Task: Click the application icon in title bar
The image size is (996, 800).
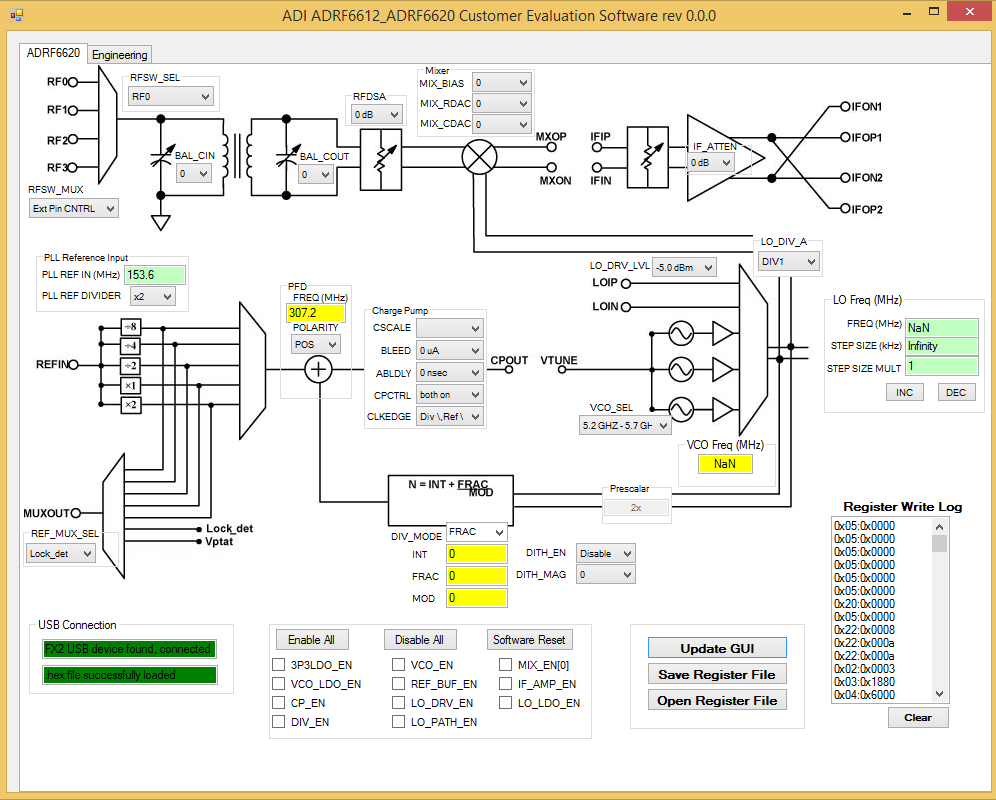Action: pos(16,15)
